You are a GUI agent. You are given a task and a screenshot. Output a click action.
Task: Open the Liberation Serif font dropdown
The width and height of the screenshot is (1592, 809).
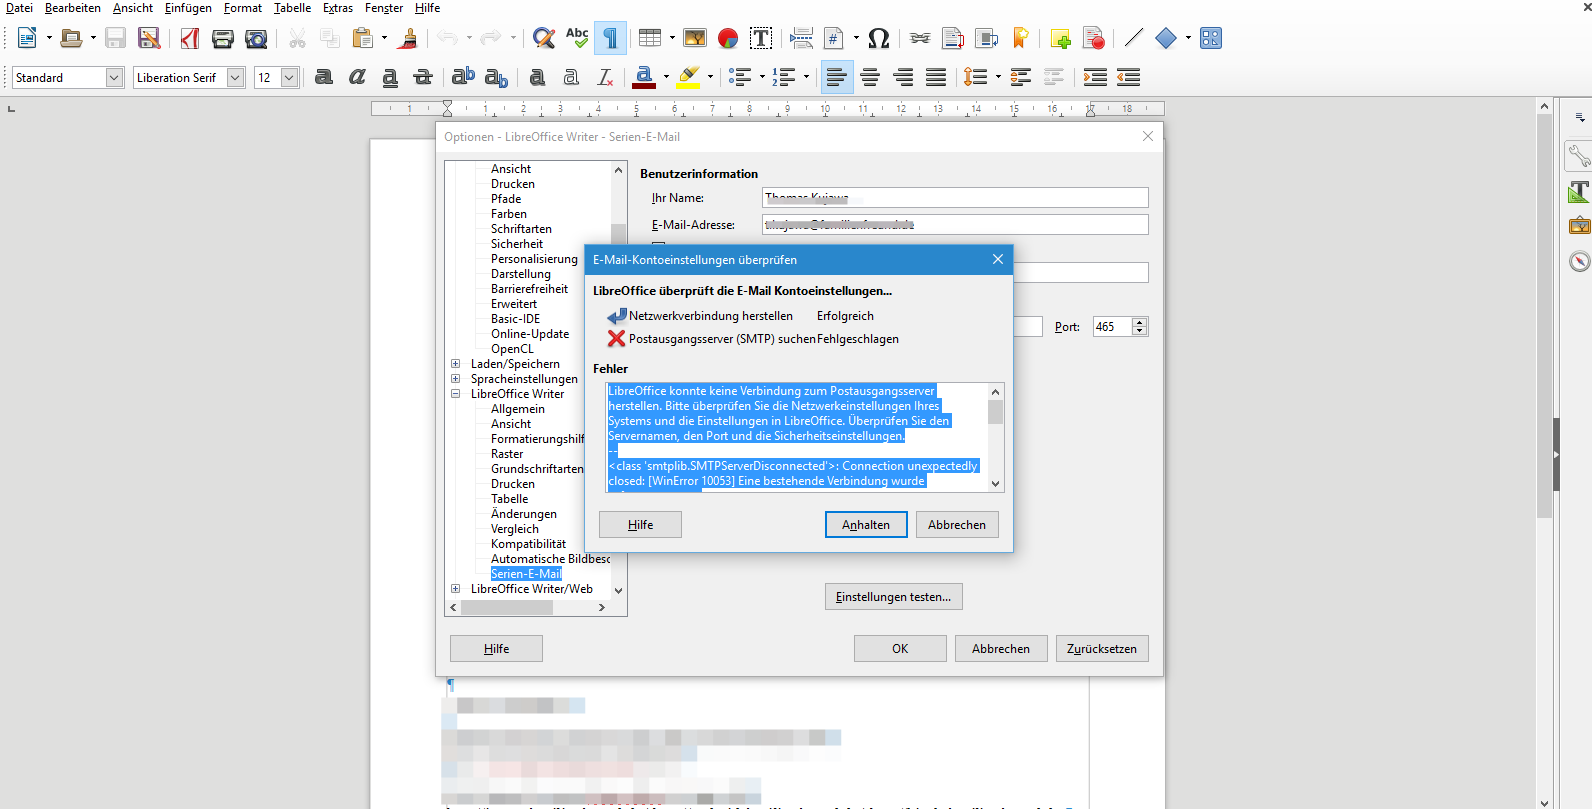[x=236, y=77]
